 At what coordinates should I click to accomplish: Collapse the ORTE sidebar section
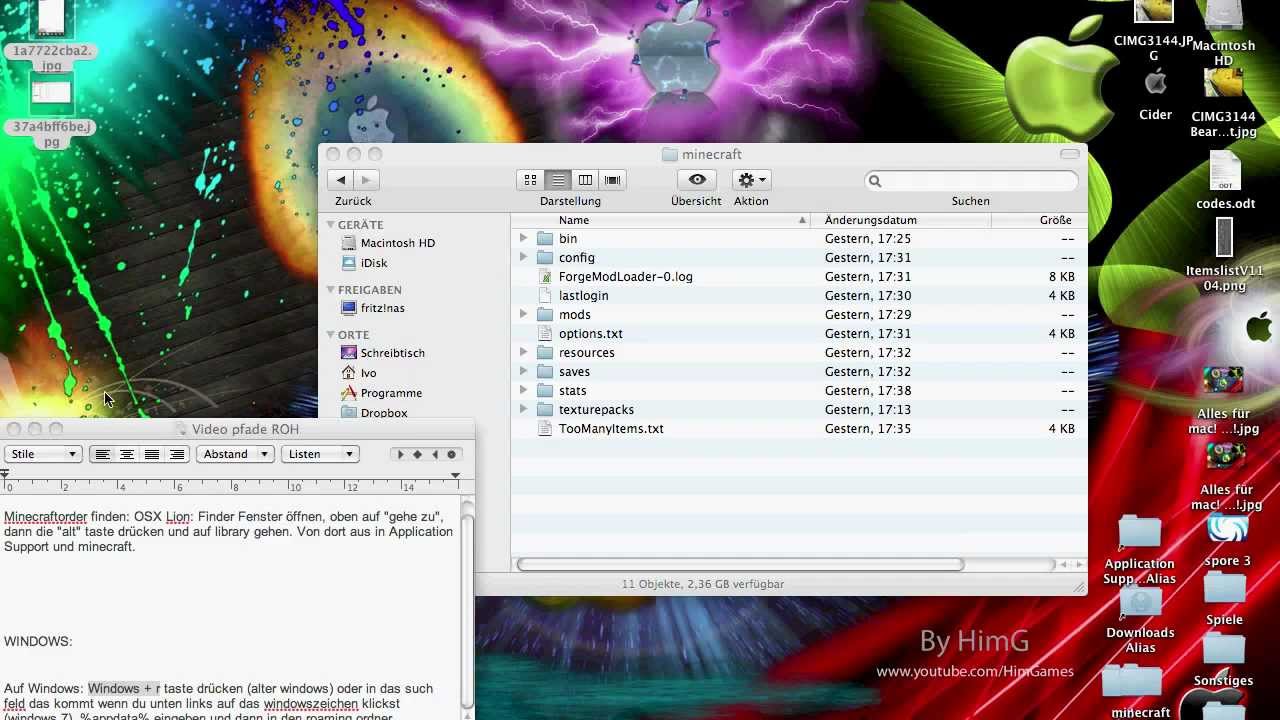[x=331, y=335]
